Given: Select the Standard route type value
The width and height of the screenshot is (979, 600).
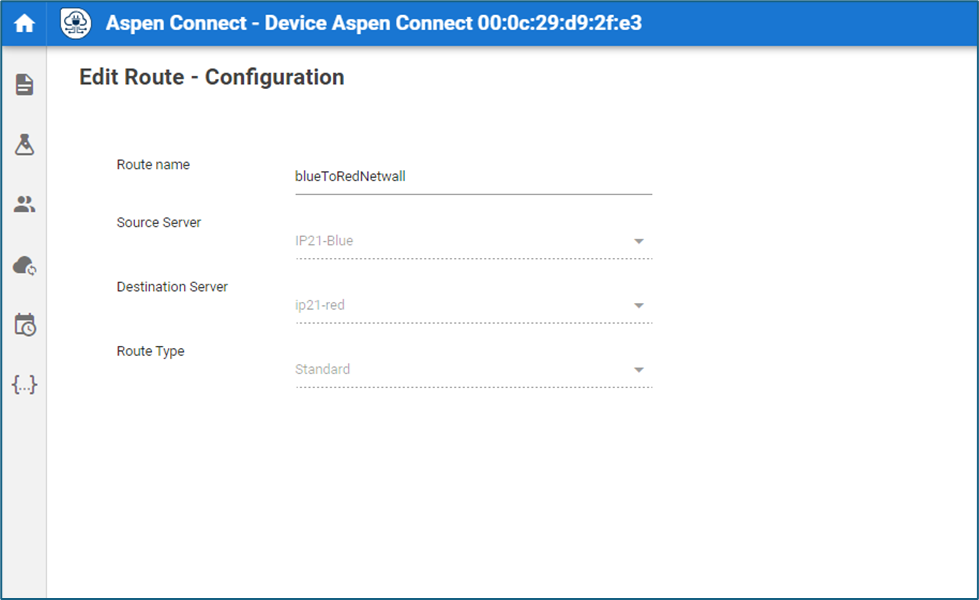Looking at the screenshot, I should (x=322, y=369).
